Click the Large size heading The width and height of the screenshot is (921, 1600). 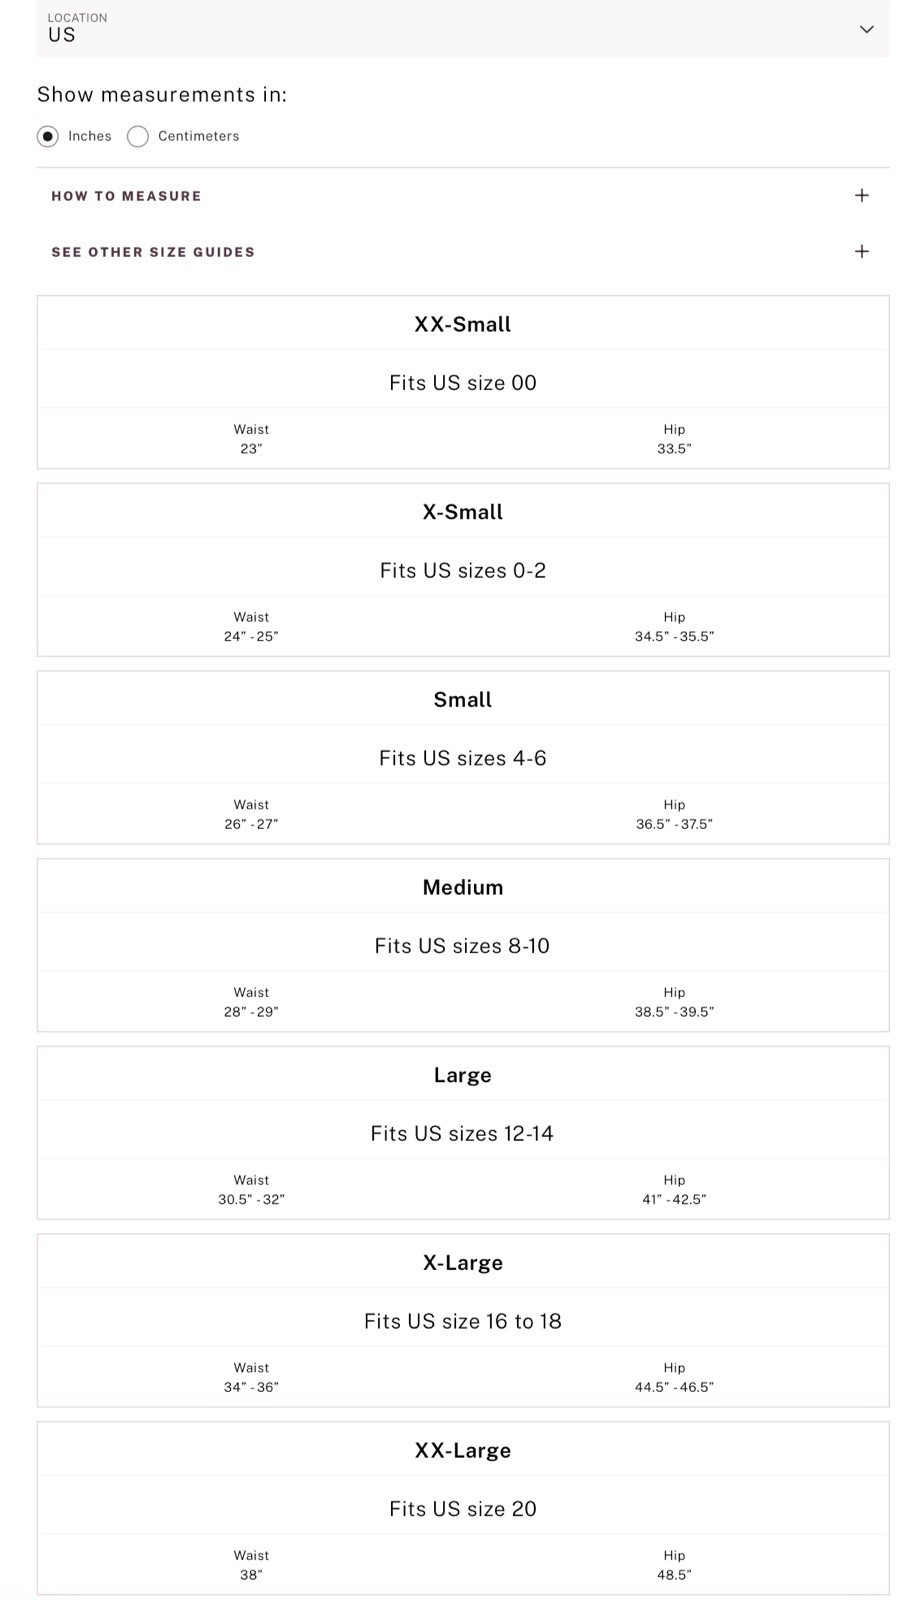pos(463,1075)
